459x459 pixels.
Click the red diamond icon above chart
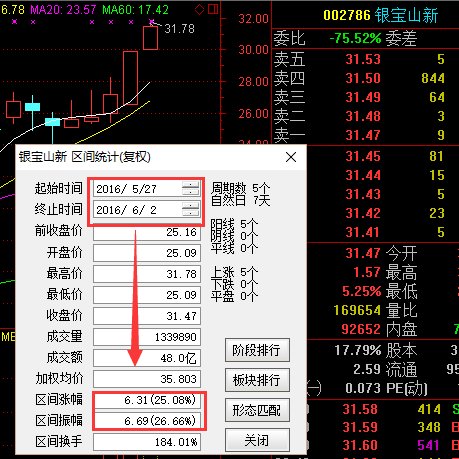pyautogui.click(x=199, y=9)
